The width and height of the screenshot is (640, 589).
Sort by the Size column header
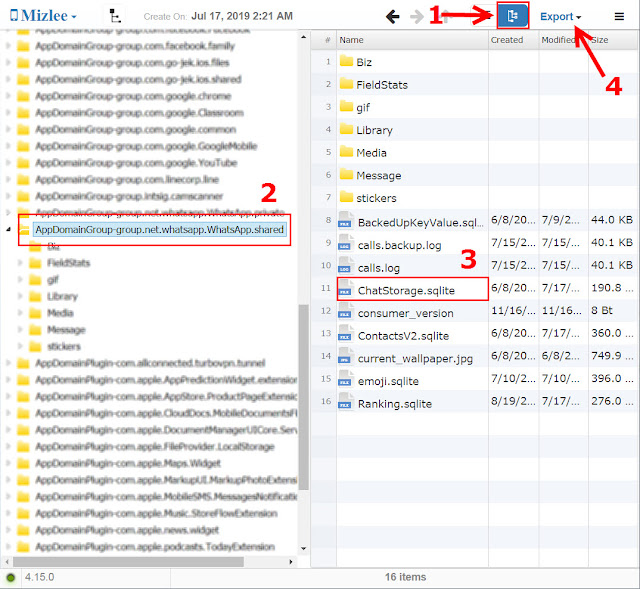[x=613, y=40]
